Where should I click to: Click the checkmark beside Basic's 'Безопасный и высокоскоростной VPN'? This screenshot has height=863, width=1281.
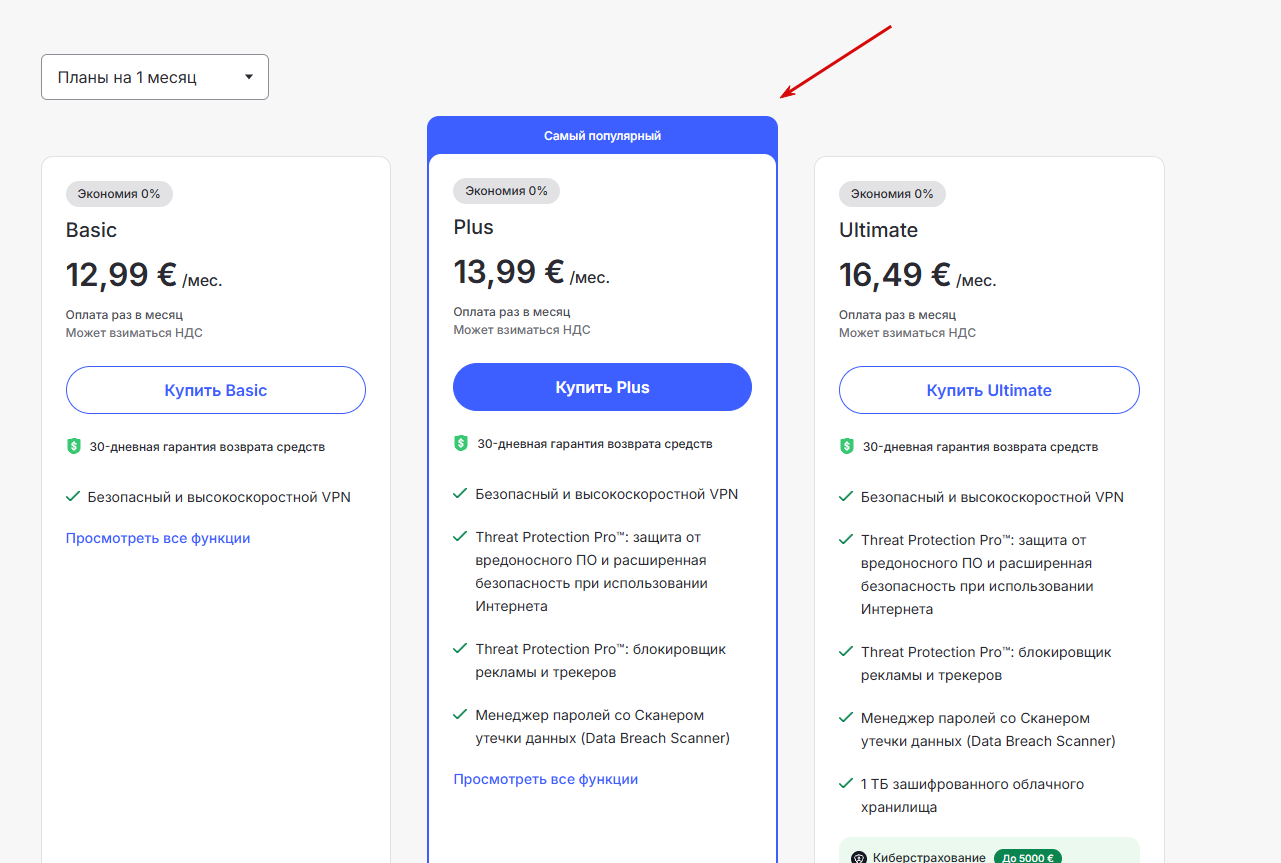click(x=73, y=496)
